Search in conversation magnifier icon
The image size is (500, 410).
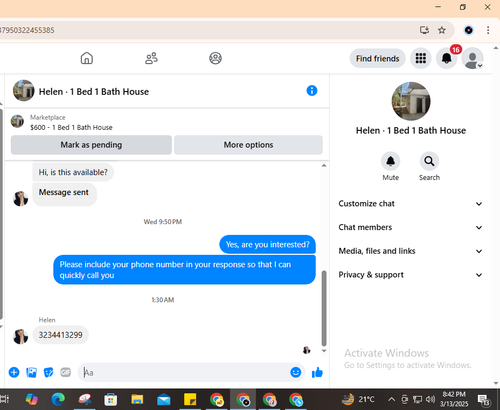(x=429, y=161)
